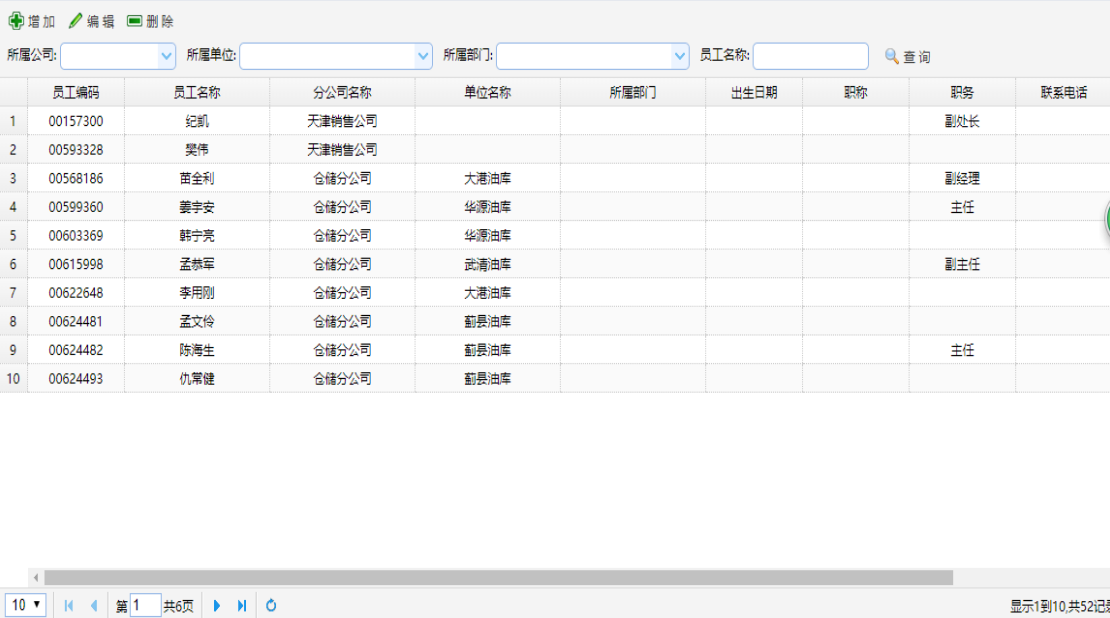Click the 副主任 position cell

point(962,264)
